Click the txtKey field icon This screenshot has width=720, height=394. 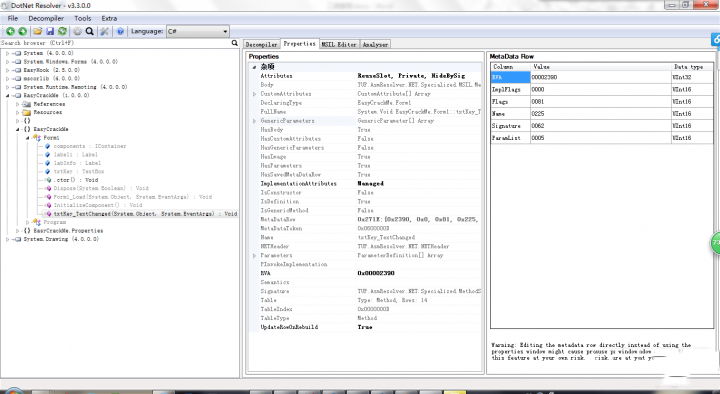click(47, 171)
